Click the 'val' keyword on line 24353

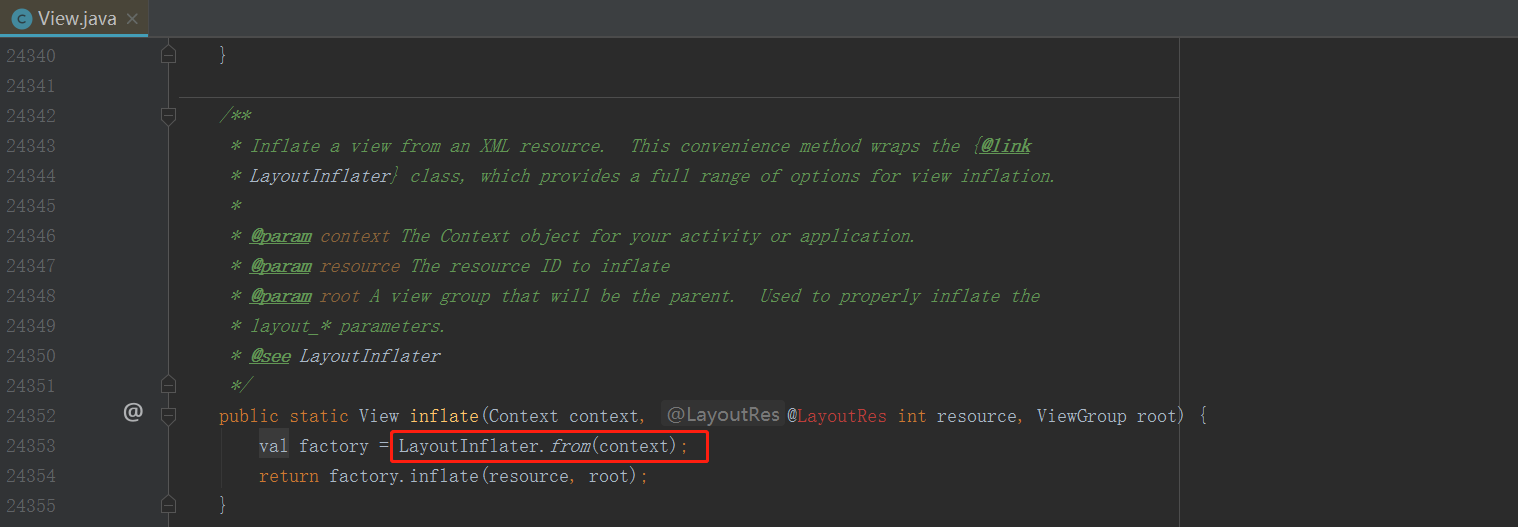click(x=274, y=446)
